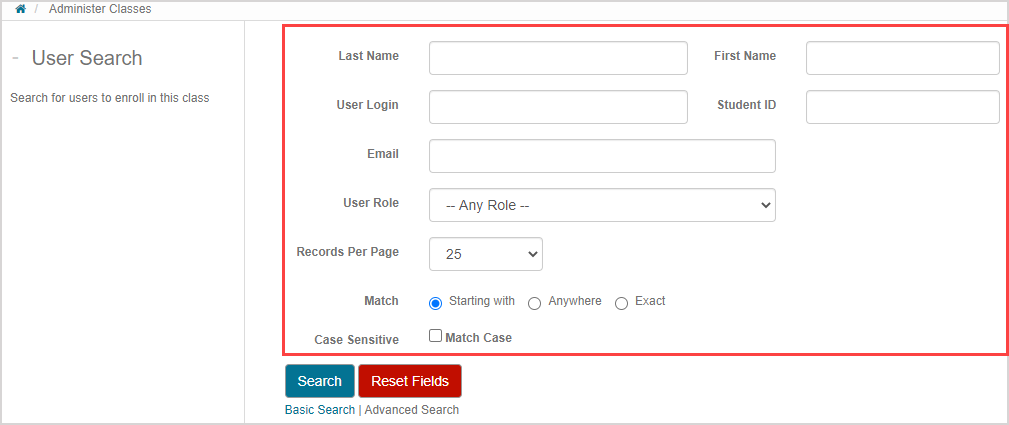Click into the Last Name field
Viewport: 1009px width, 425px height.
pos(558,58)
